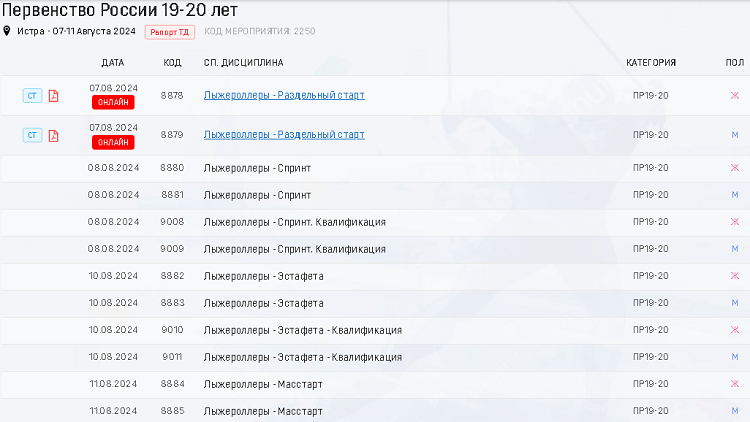Click category ПР19-20 in row 8885

[651, 411]
